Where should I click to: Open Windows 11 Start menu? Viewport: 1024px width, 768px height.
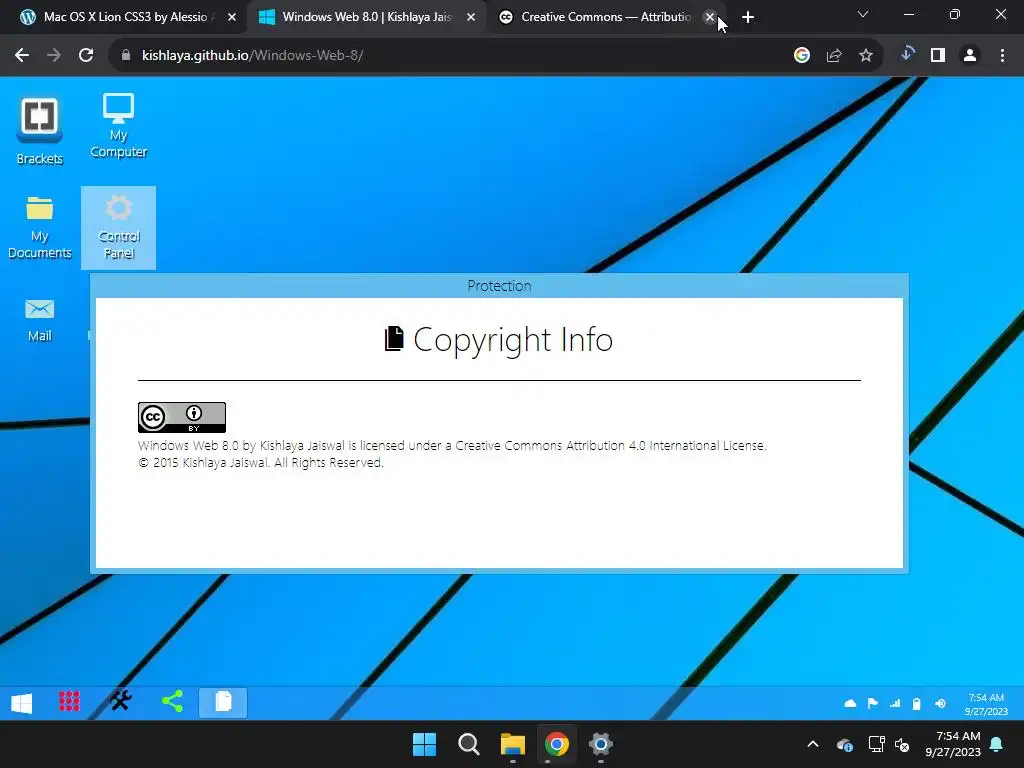pos(424,744)
